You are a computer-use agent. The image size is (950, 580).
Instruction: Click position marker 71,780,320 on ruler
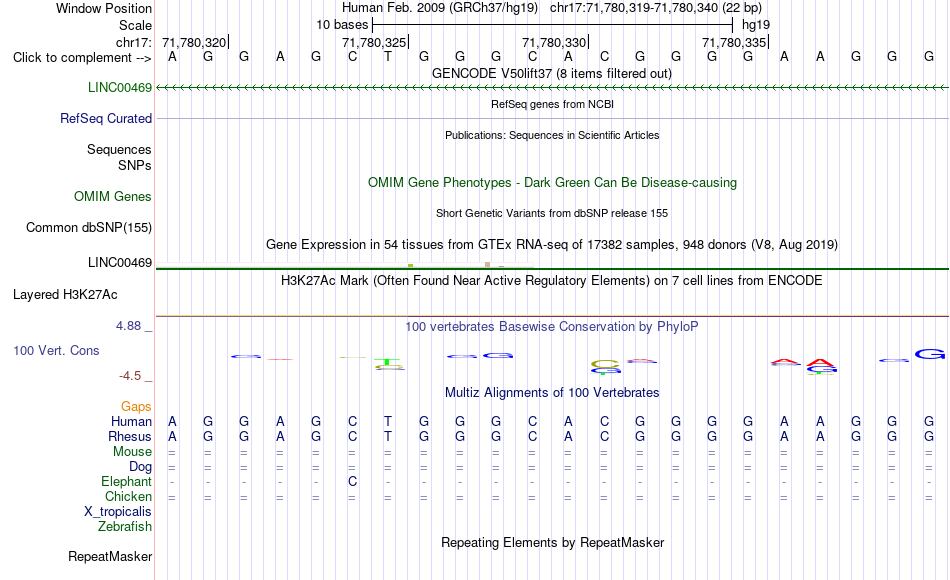pos(194,42)
